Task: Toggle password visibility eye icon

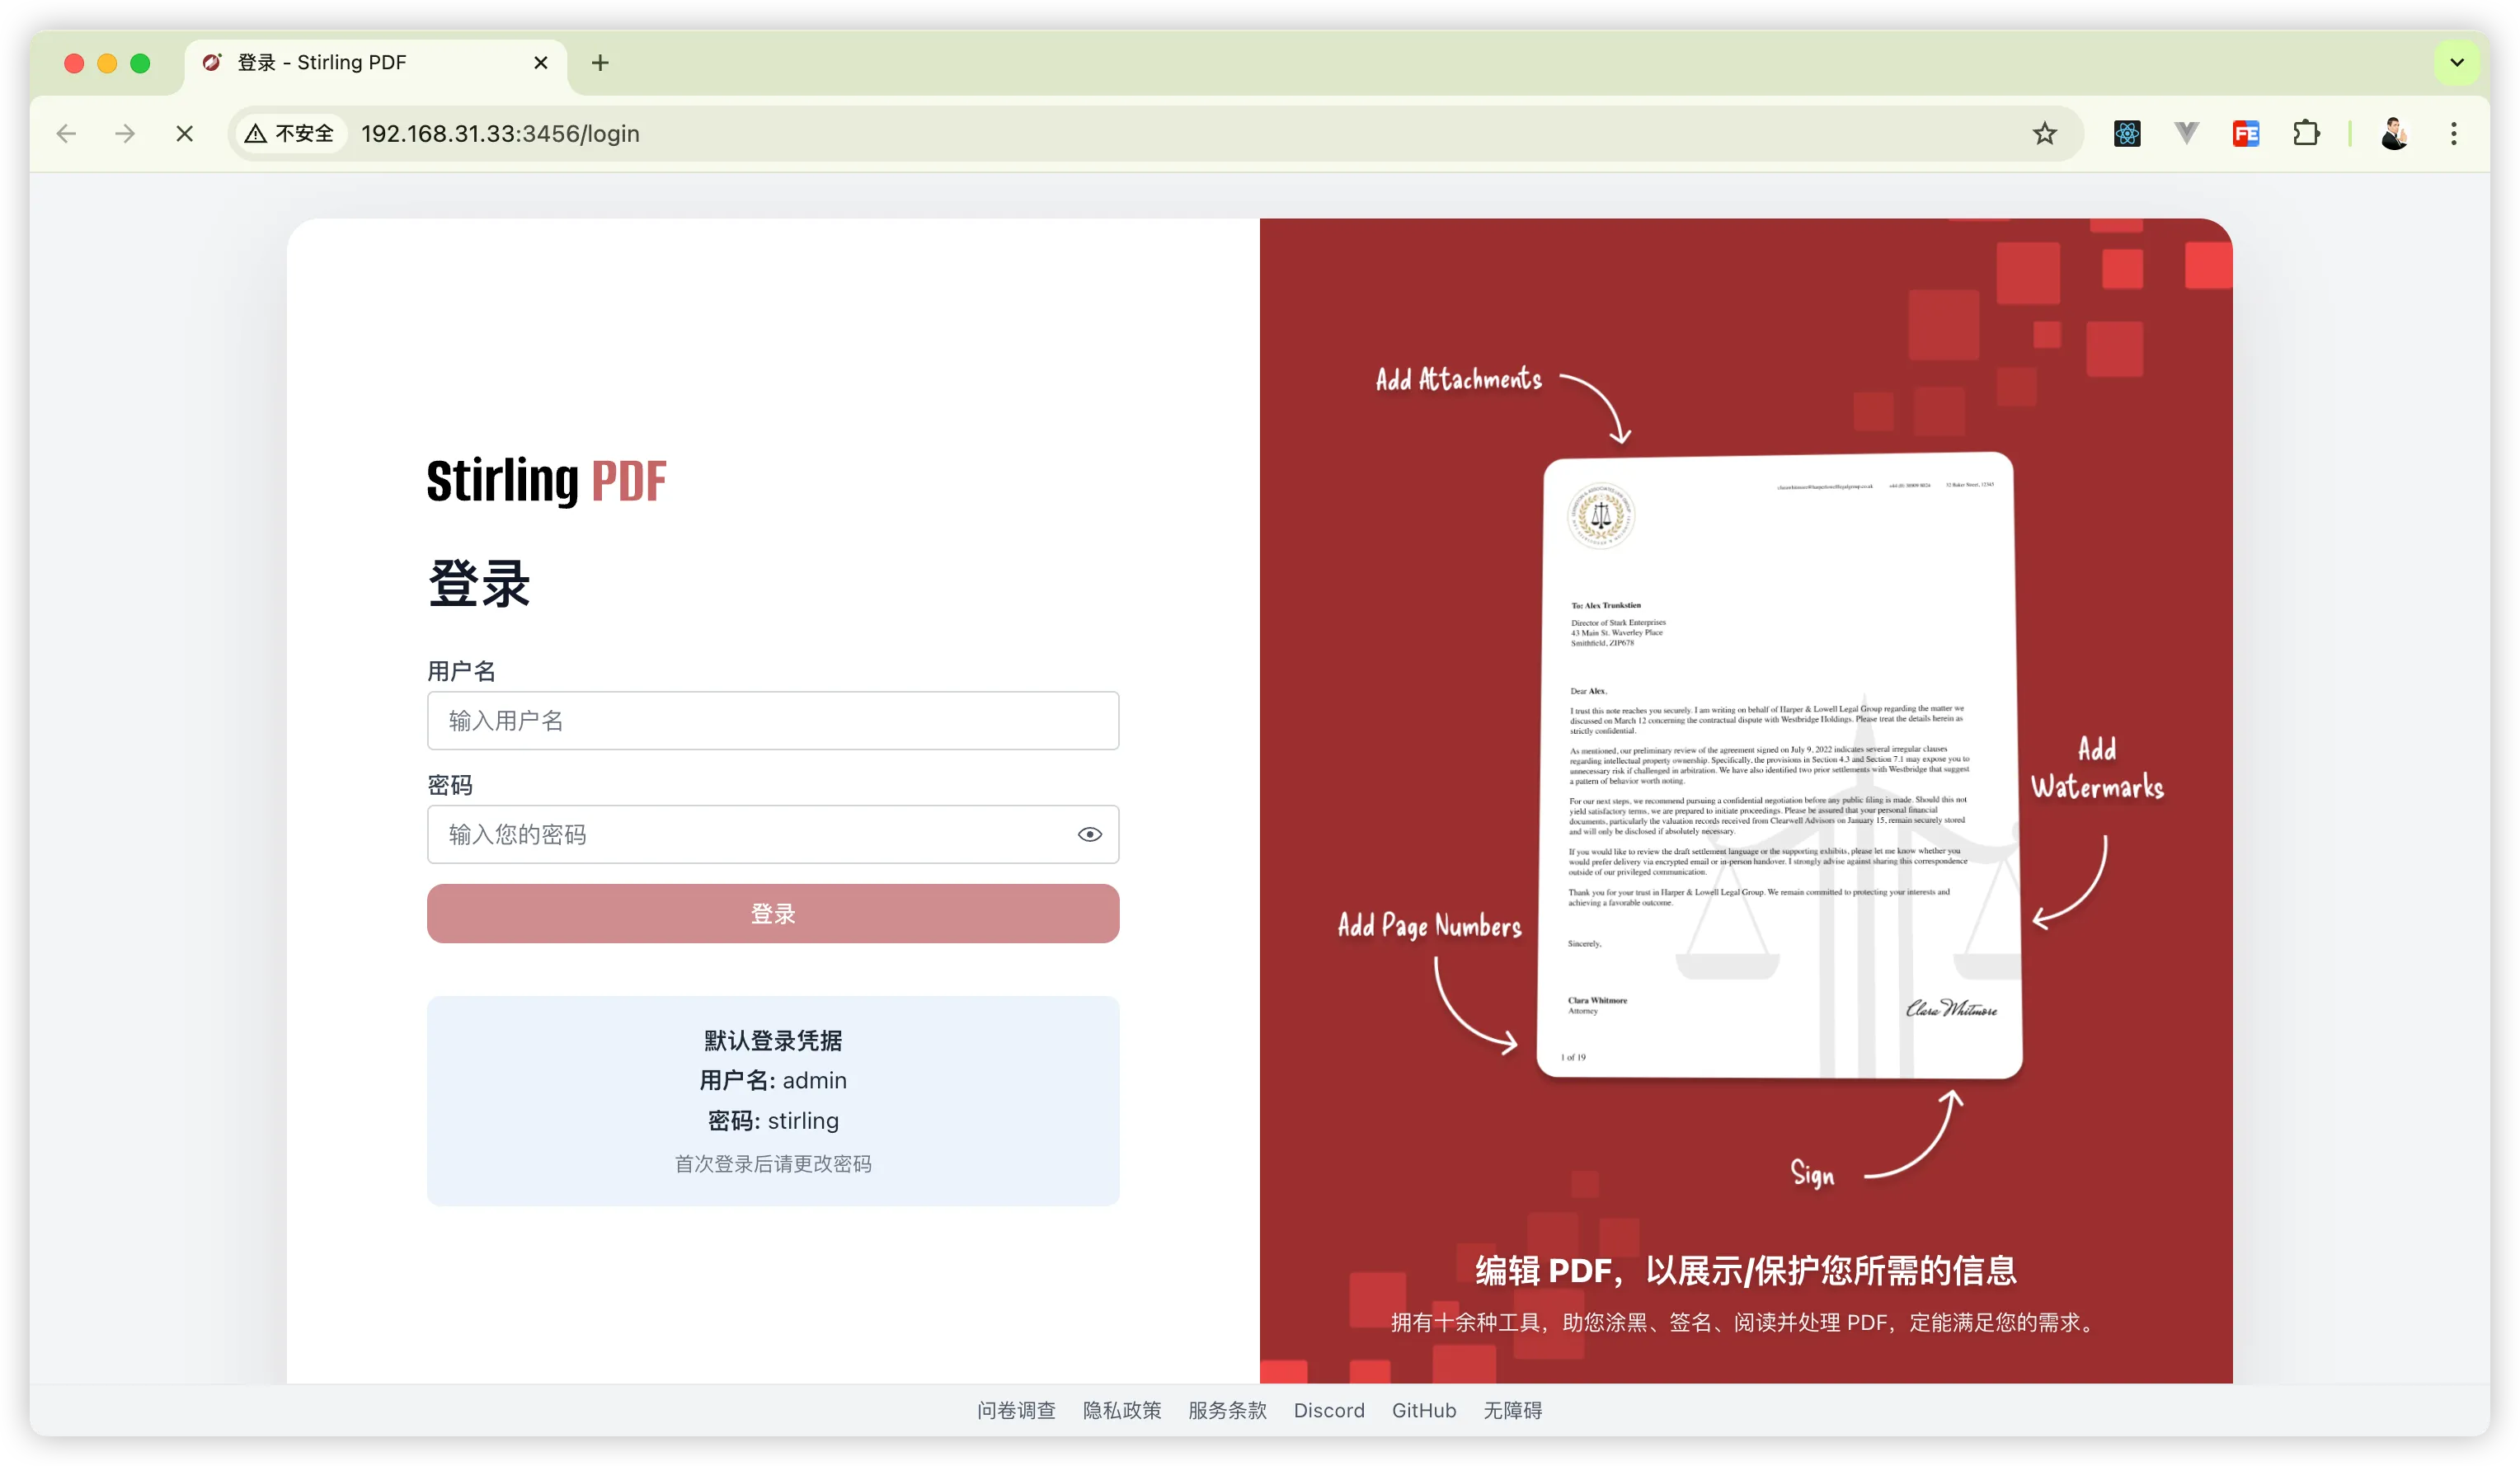Action: pos(1090,835)
